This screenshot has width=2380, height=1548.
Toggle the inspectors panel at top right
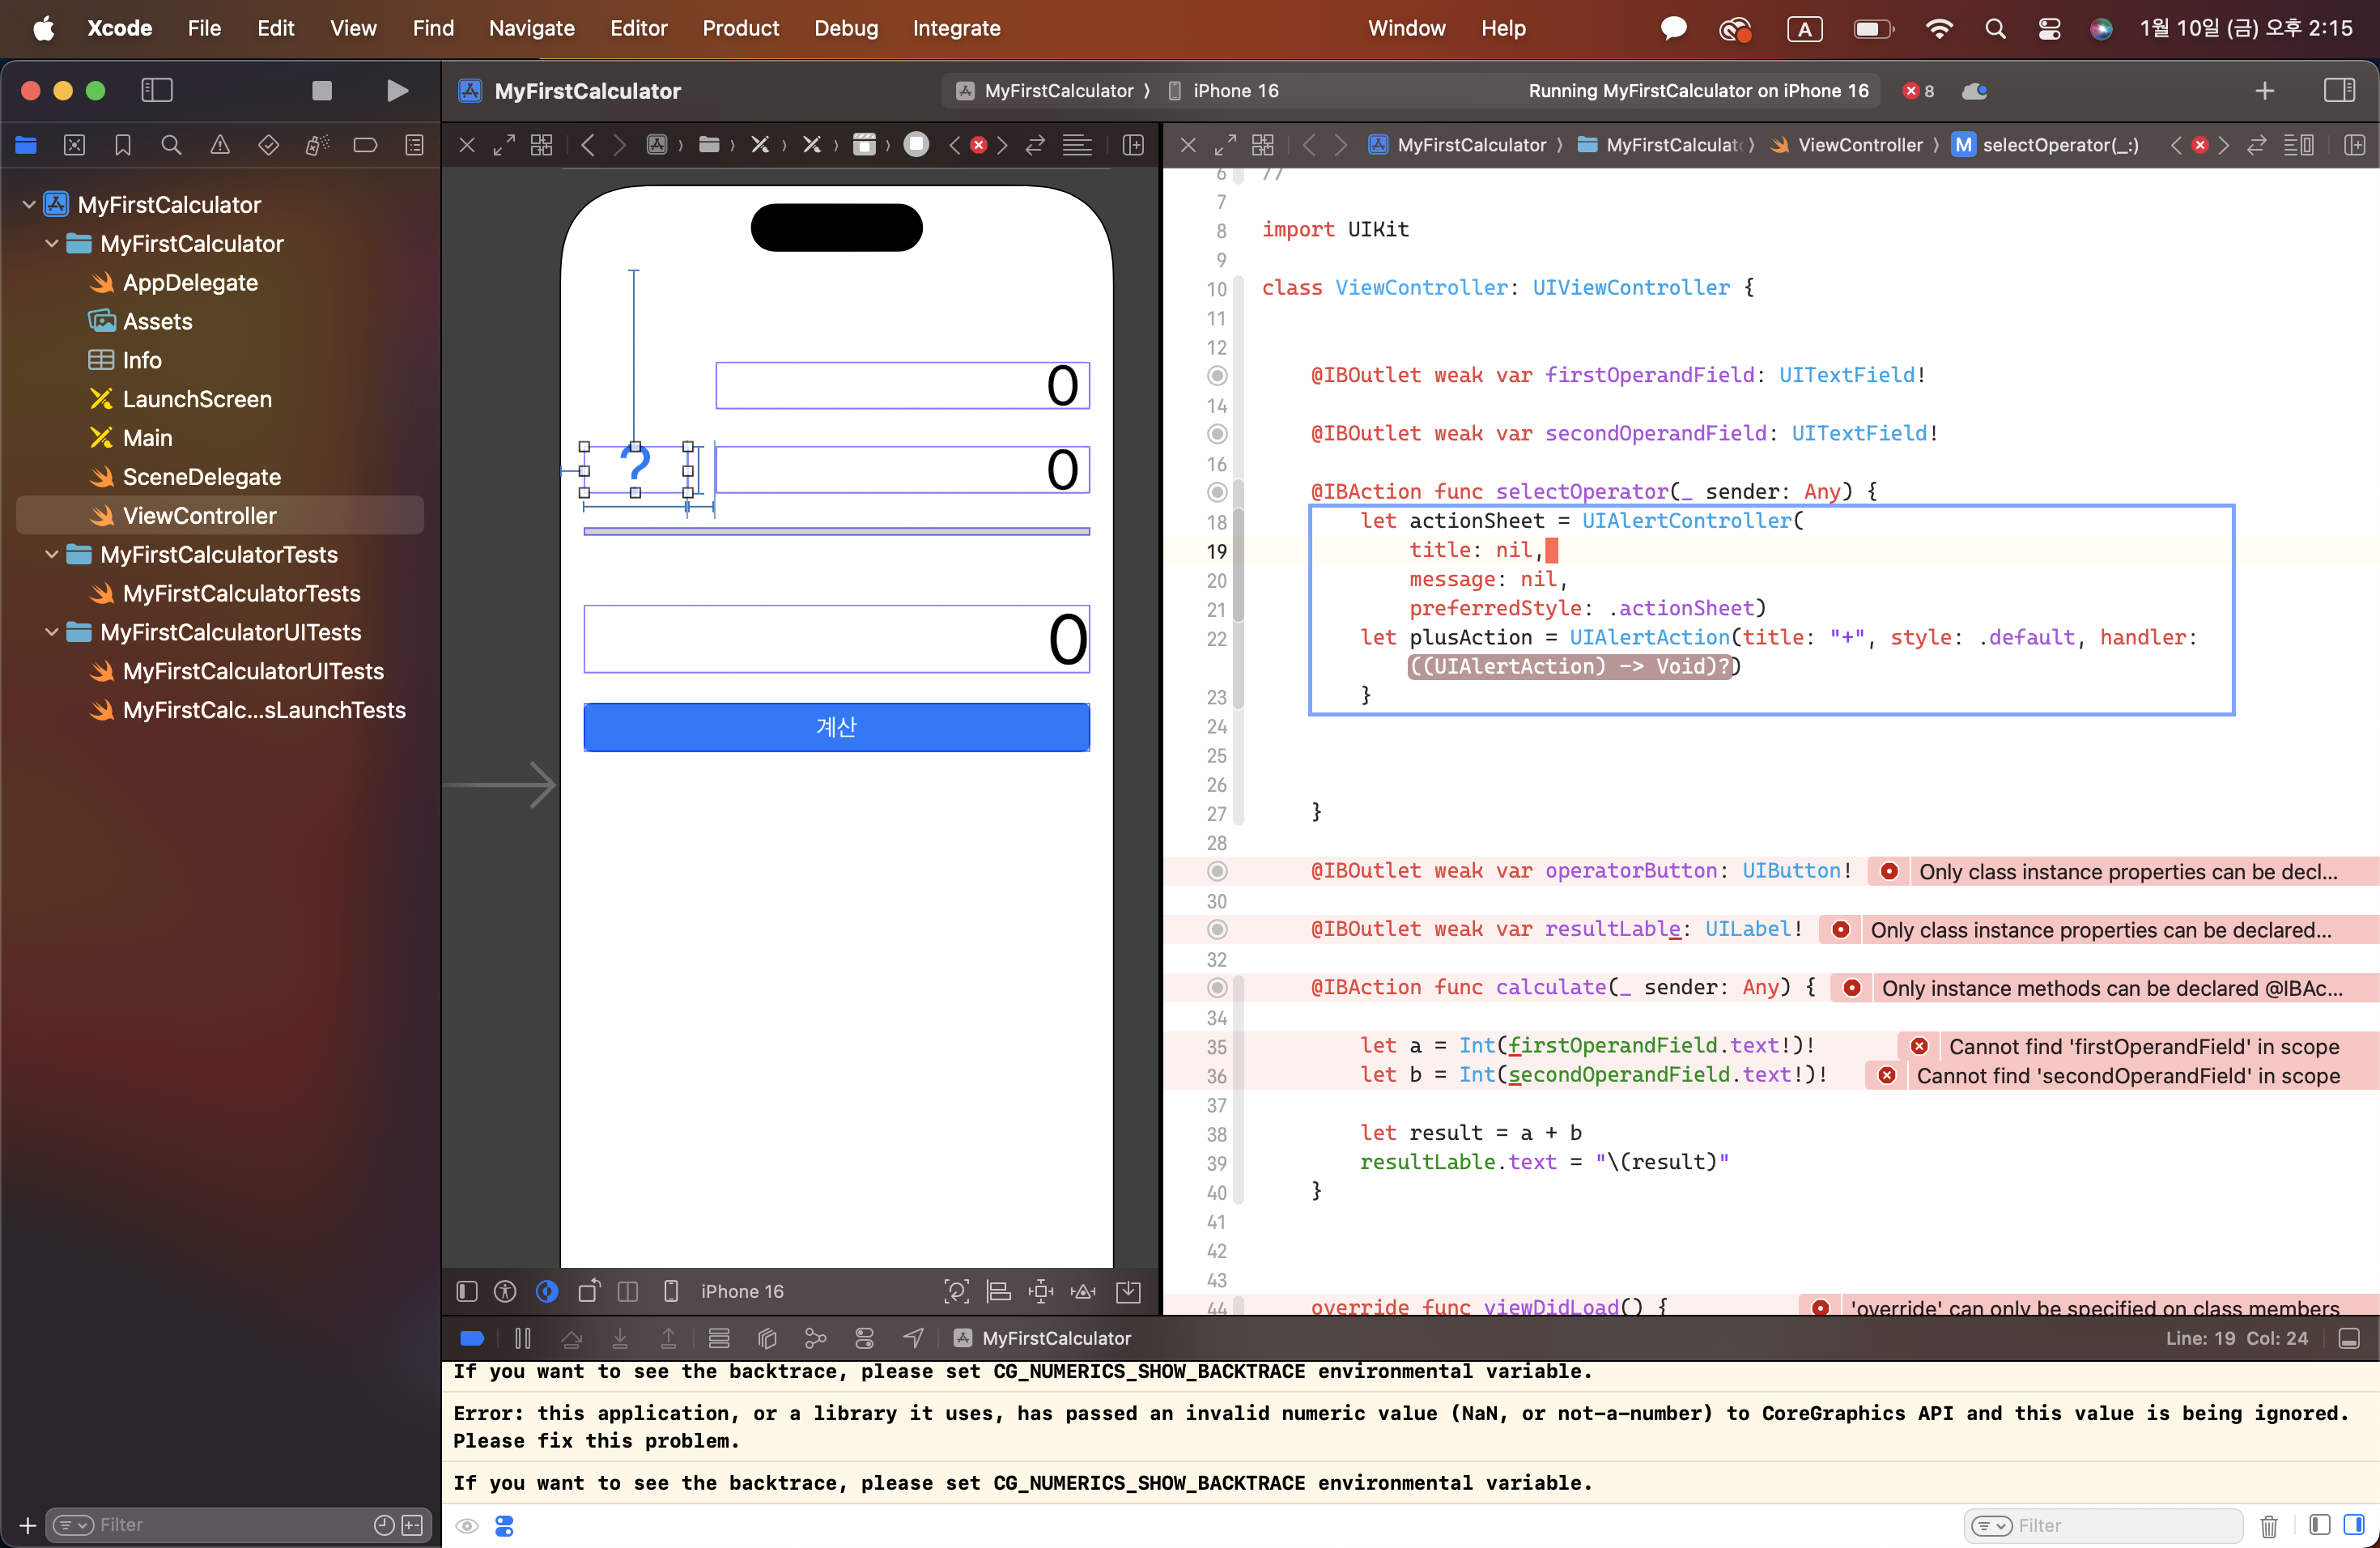tap(2339, 91)
